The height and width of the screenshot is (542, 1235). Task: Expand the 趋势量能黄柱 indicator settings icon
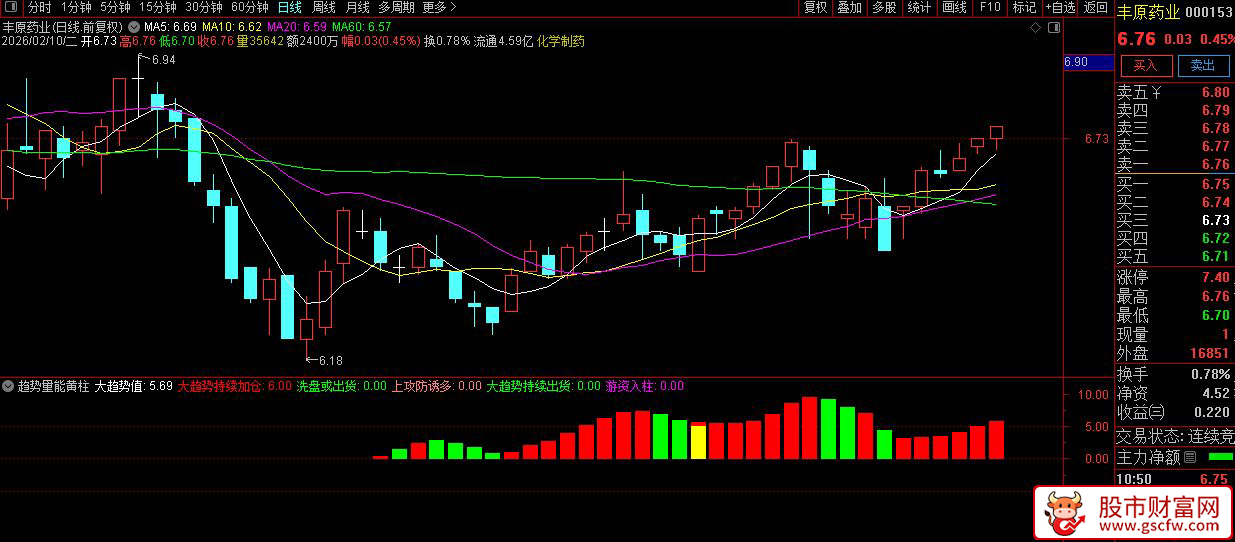8,385
